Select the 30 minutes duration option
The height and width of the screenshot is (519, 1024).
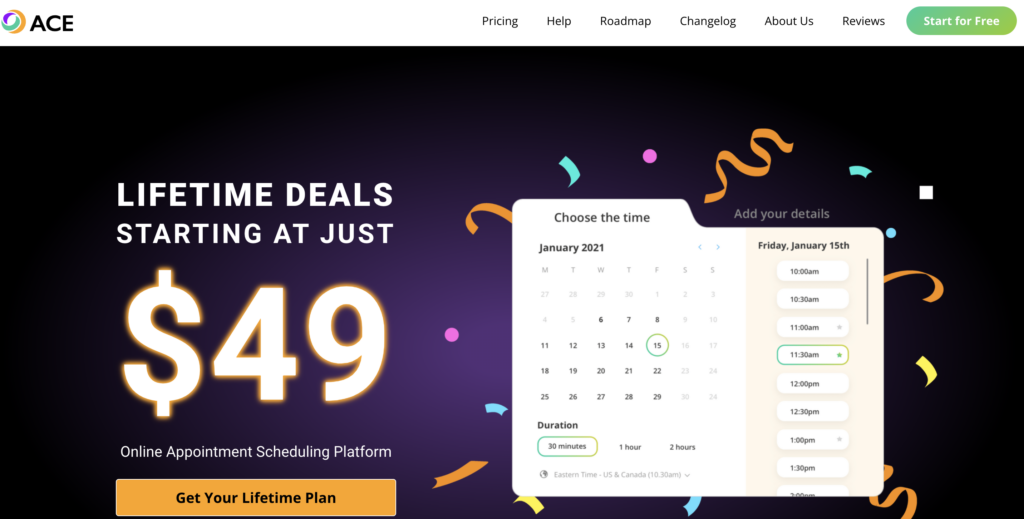click(567, 447)
